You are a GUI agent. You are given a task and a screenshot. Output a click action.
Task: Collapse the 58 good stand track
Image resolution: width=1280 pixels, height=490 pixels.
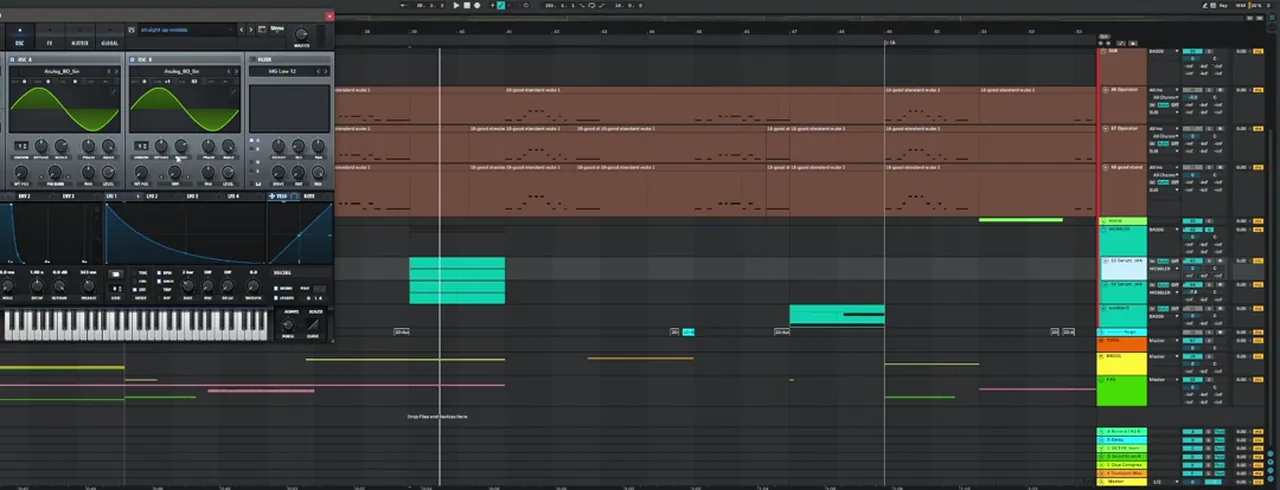pyautogui.click(x=1104, y=167)
